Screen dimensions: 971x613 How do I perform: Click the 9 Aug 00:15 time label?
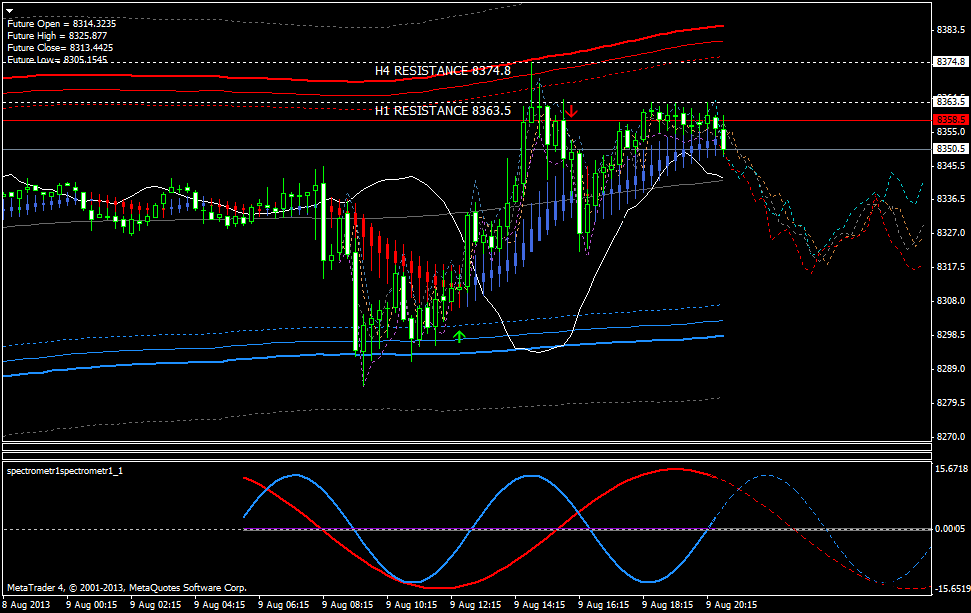[92, 604]
